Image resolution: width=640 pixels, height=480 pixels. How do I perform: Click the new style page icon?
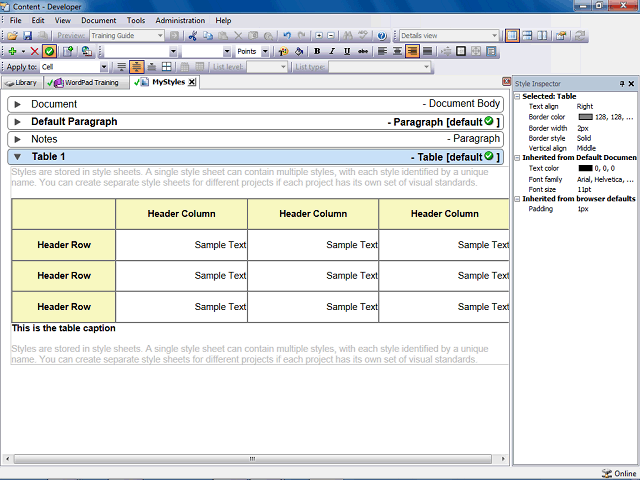[68, 51]
